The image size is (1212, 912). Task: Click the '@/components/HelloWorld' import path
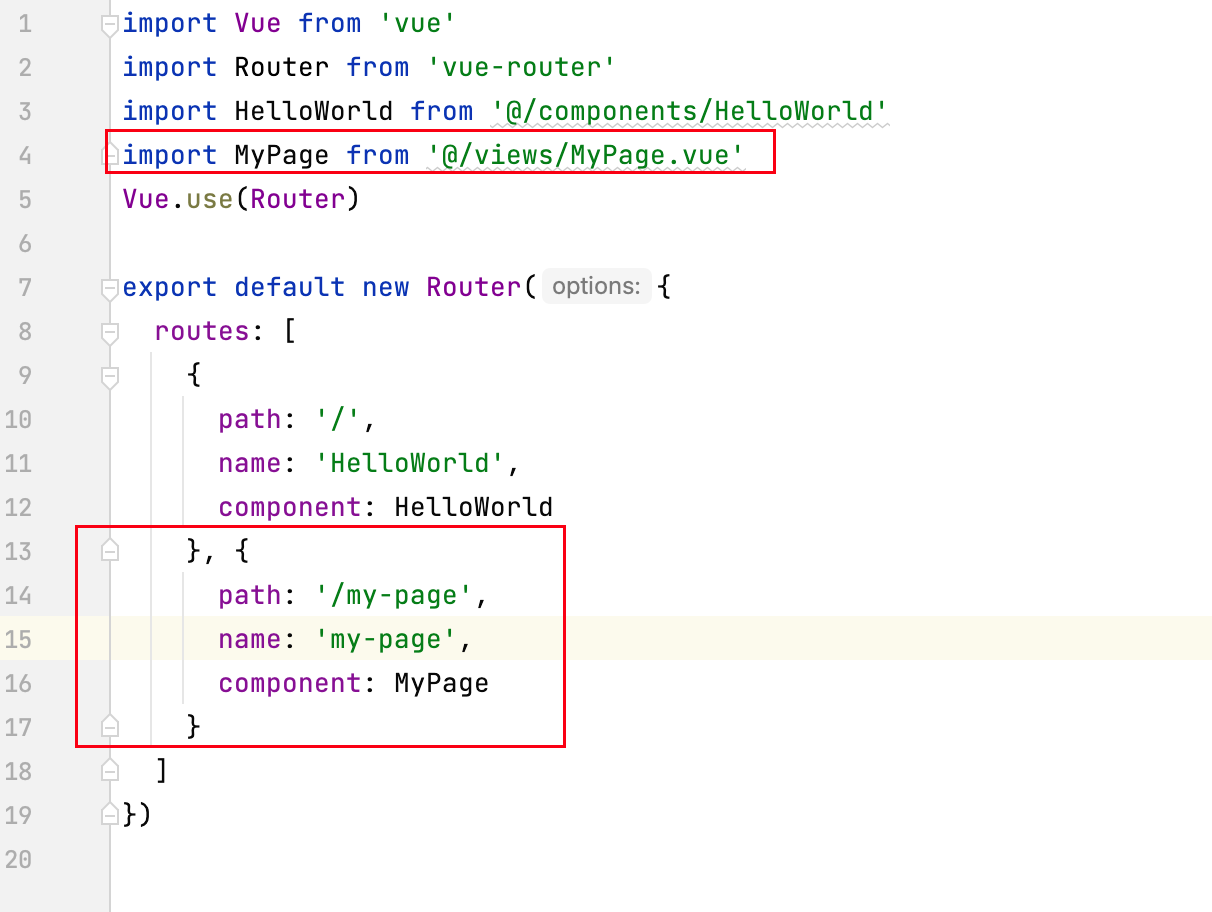[x=690, y=111]
